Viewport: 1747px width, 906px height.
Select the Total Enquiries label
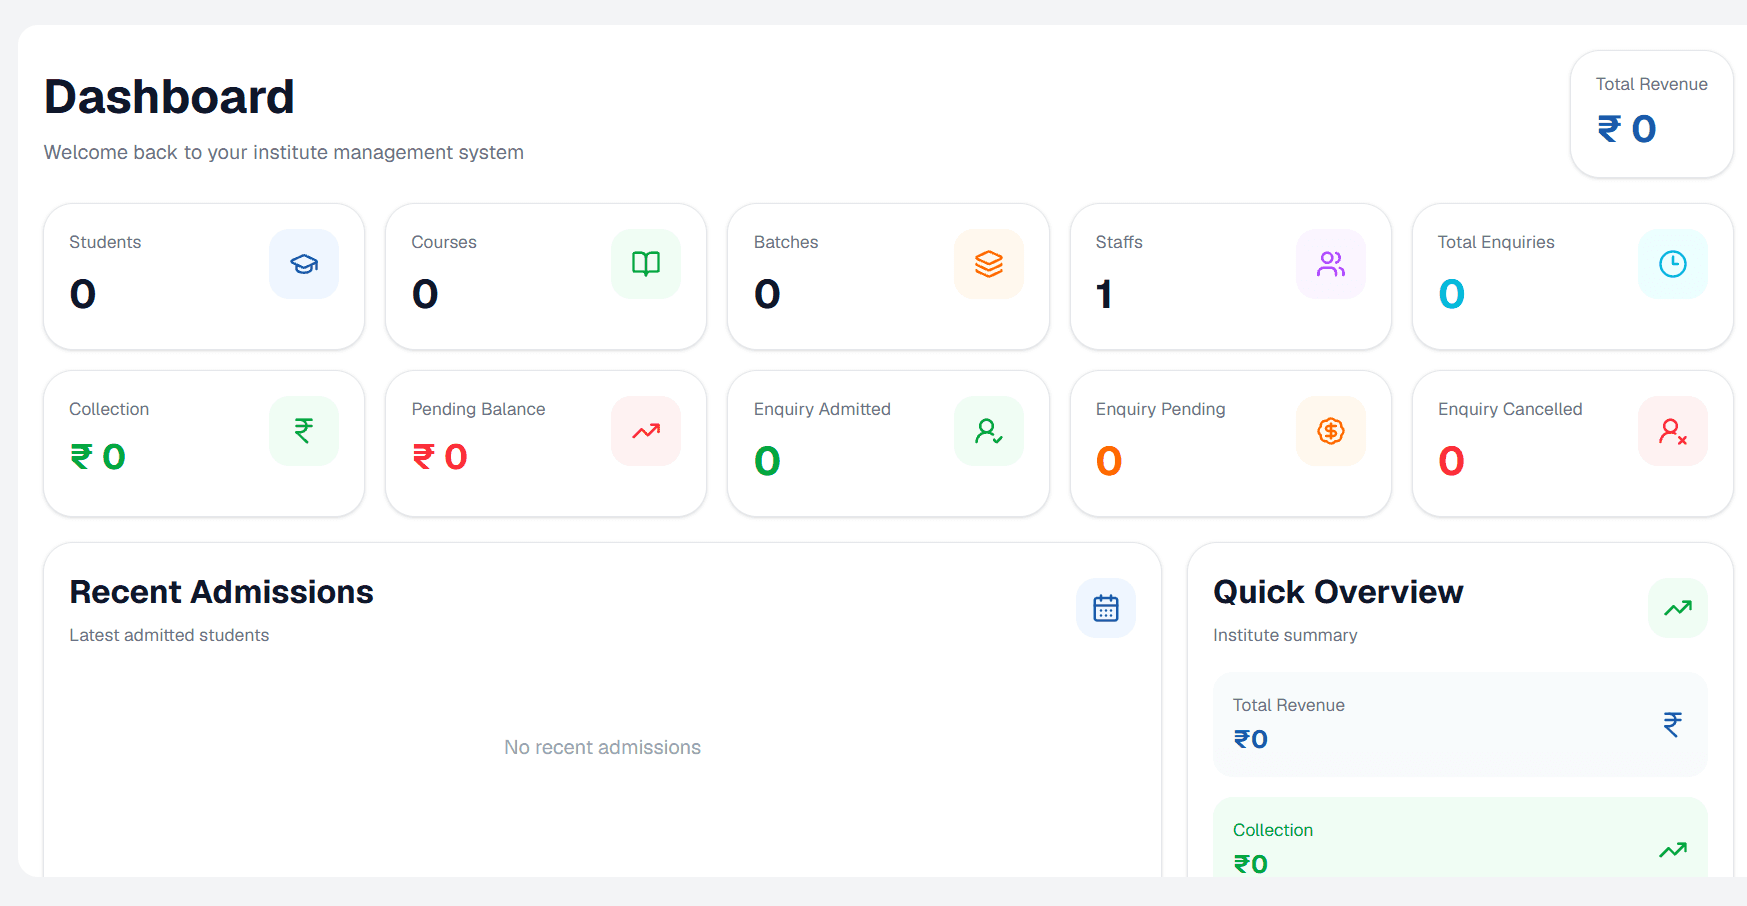1496,242
